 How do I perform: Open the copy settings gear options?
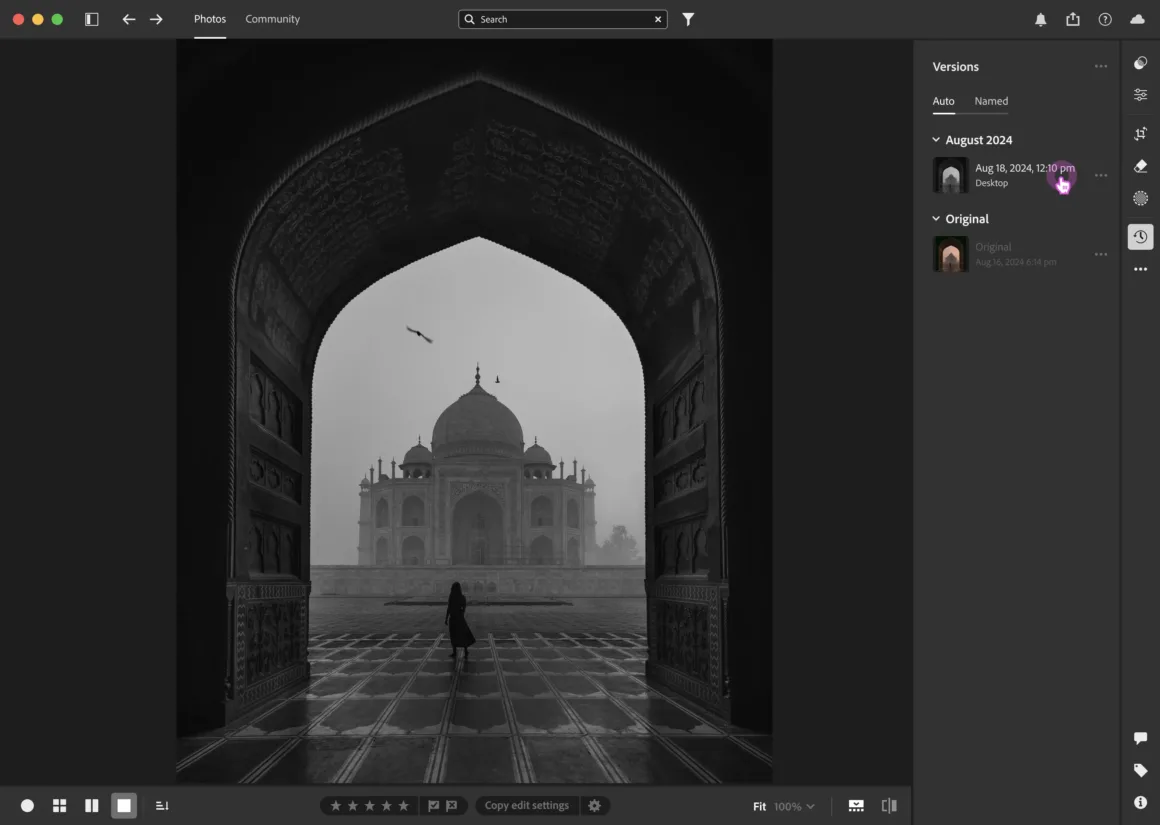(595, 806)
